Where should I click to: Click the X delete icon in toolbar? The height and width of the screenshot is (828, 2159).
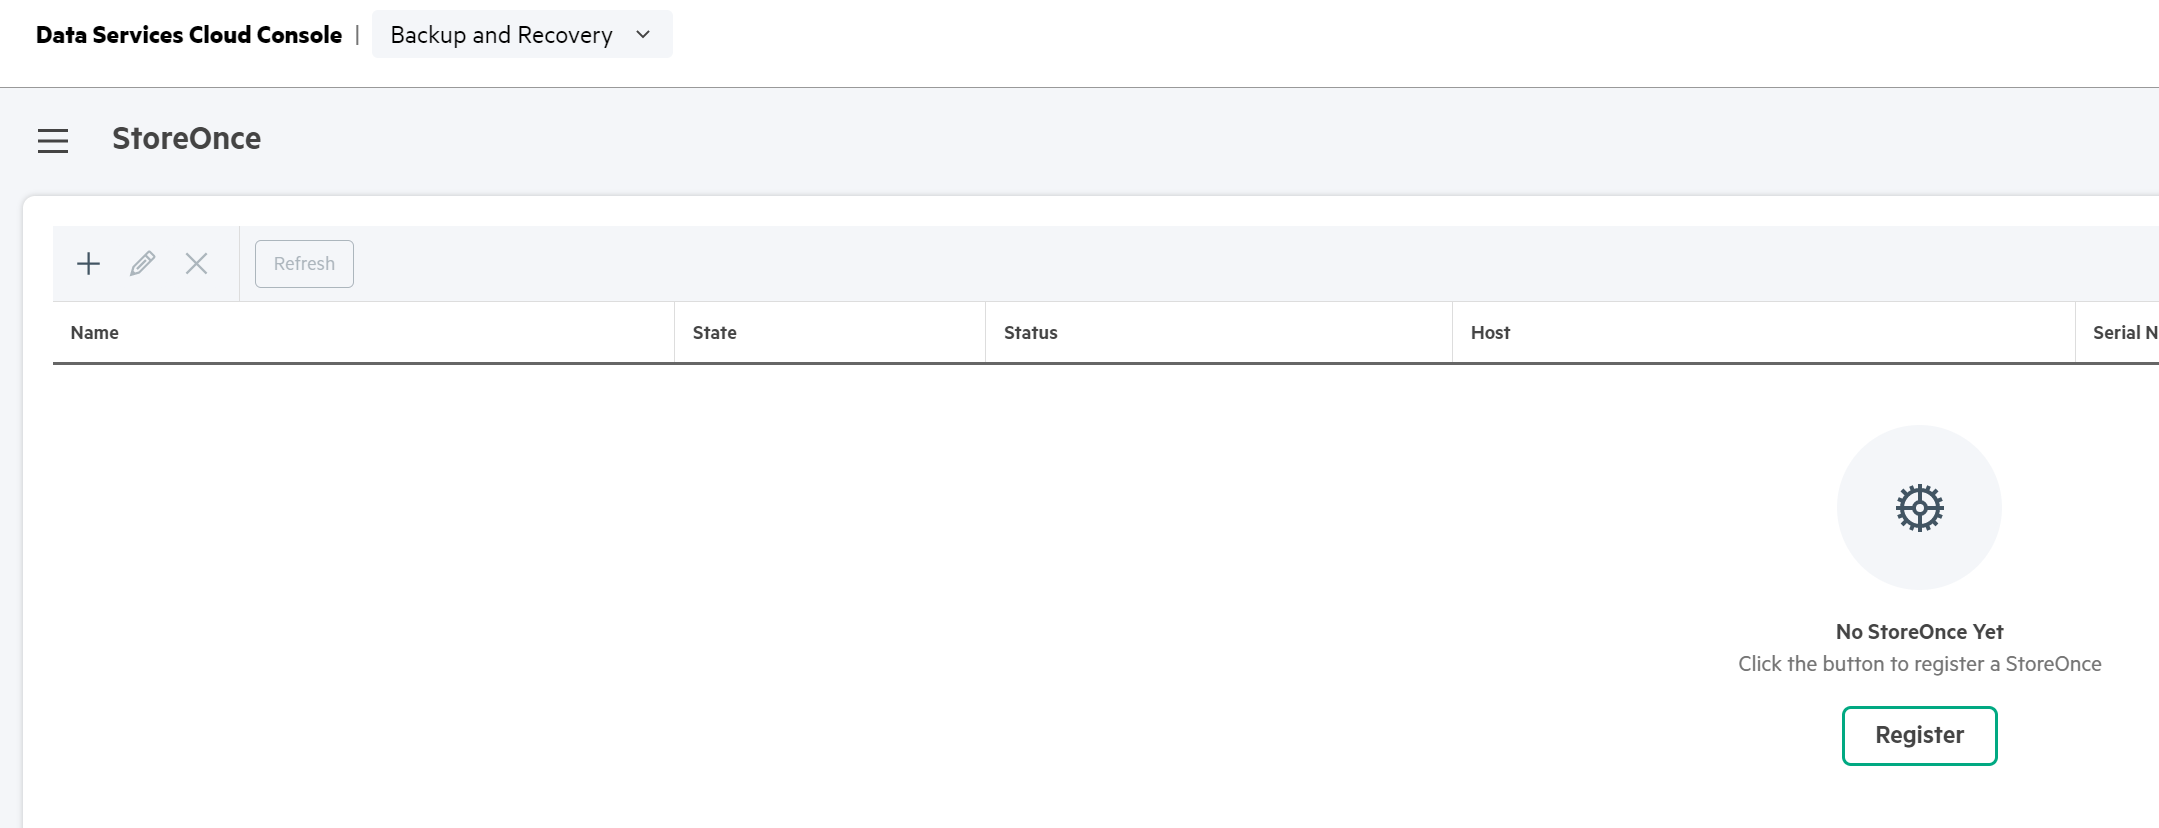click(x=197, y=264)
